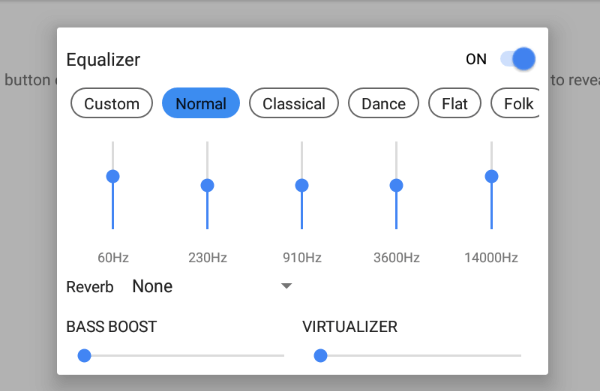Select the Custom preset chip
Image resolution: width=600 pixels, height=391 pixels.
point(111,103)
